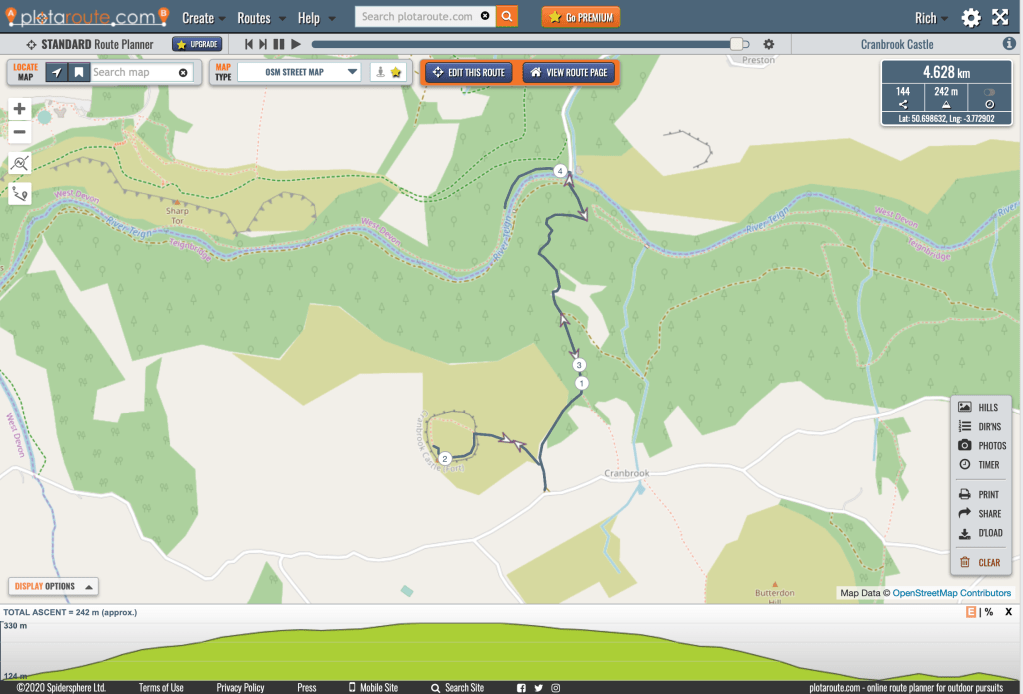The width and height of the screenshot is (1023, 694).
Task: Open the Rich account dropdown
Action: tap(931, 18)
